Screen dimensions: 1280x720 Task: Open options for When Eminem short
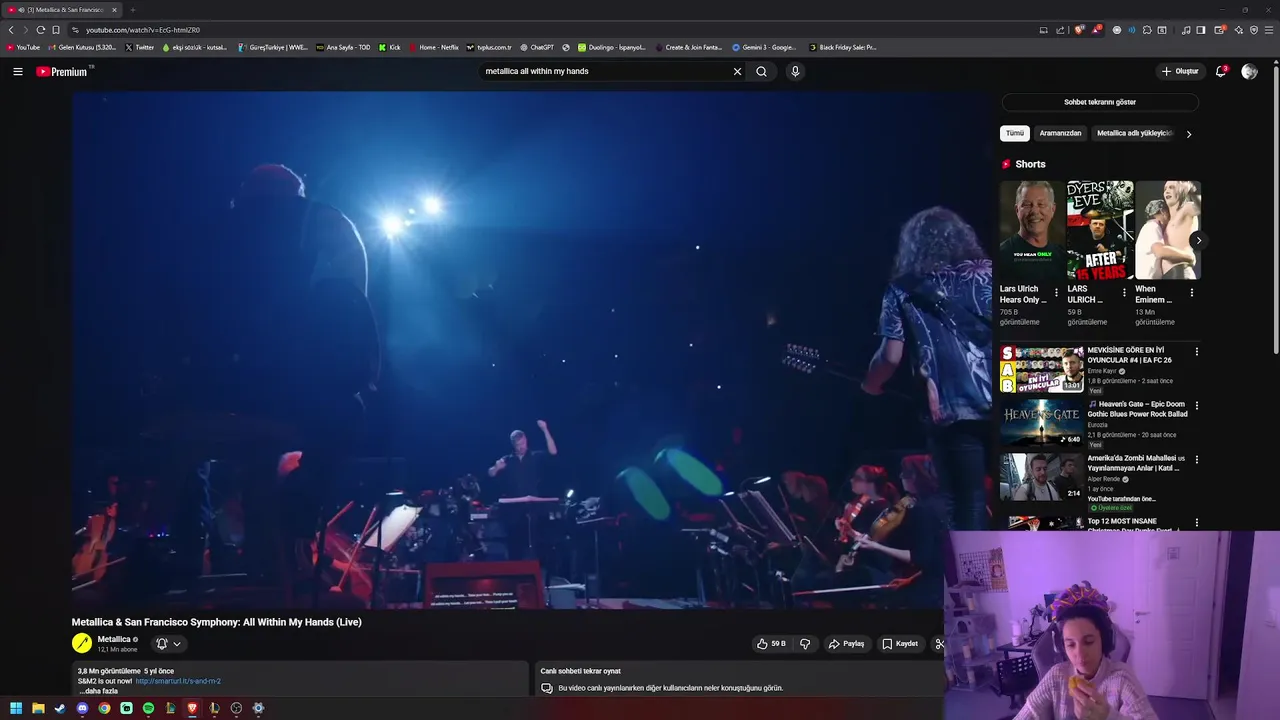[1191, 293]
